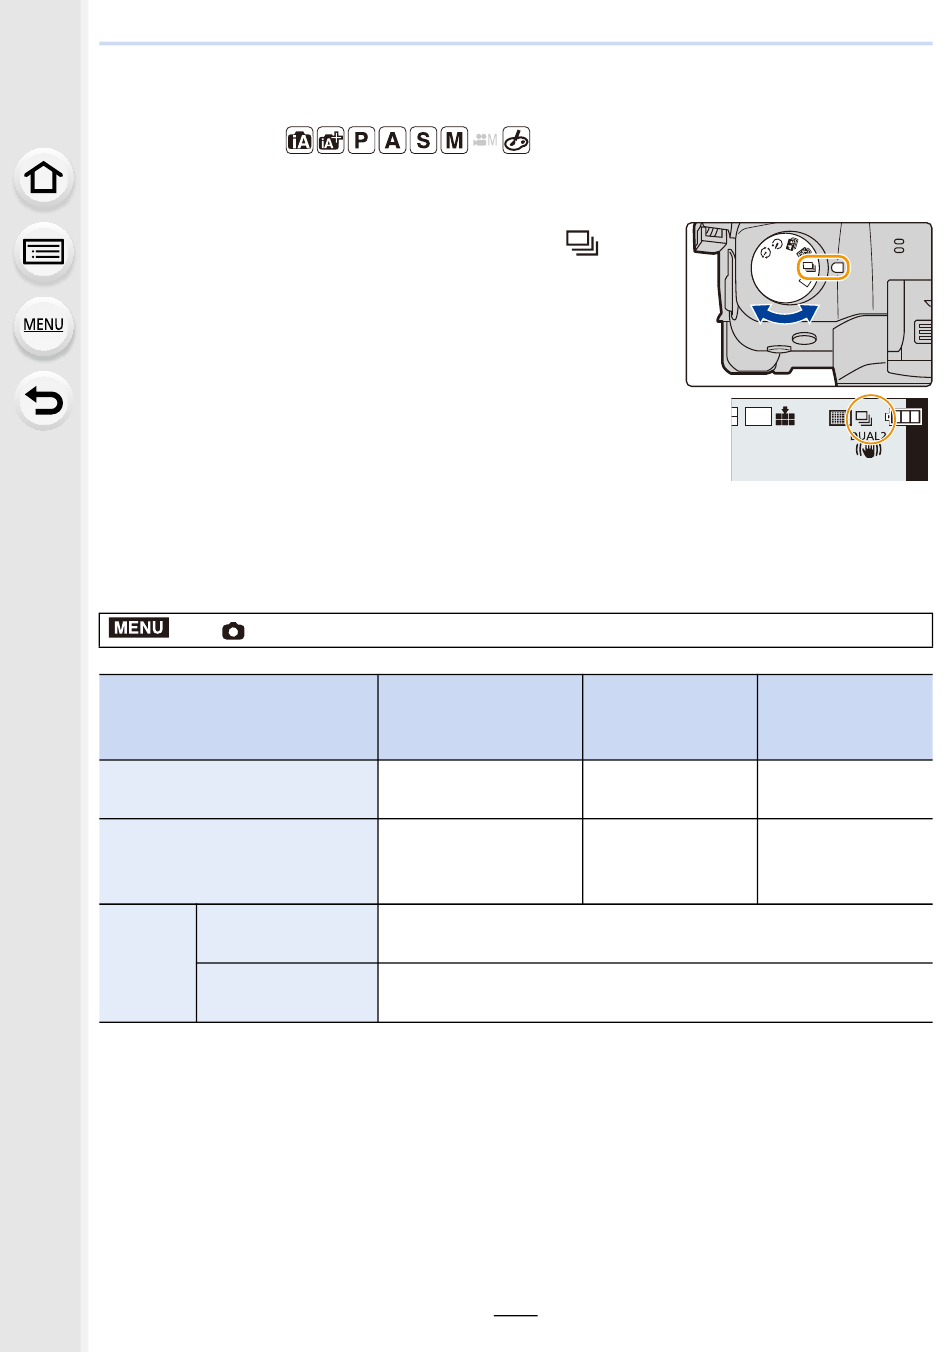Click the blue rotation arrow on dial illustration

click(x=785, y=314)
